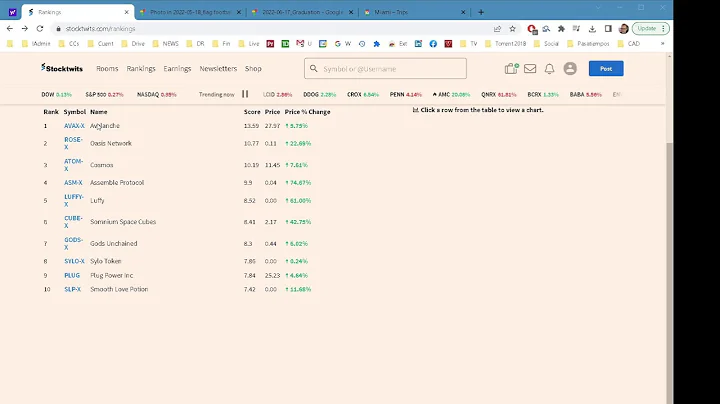Open the Gmail bookmark icon

[x=300, y=44]
